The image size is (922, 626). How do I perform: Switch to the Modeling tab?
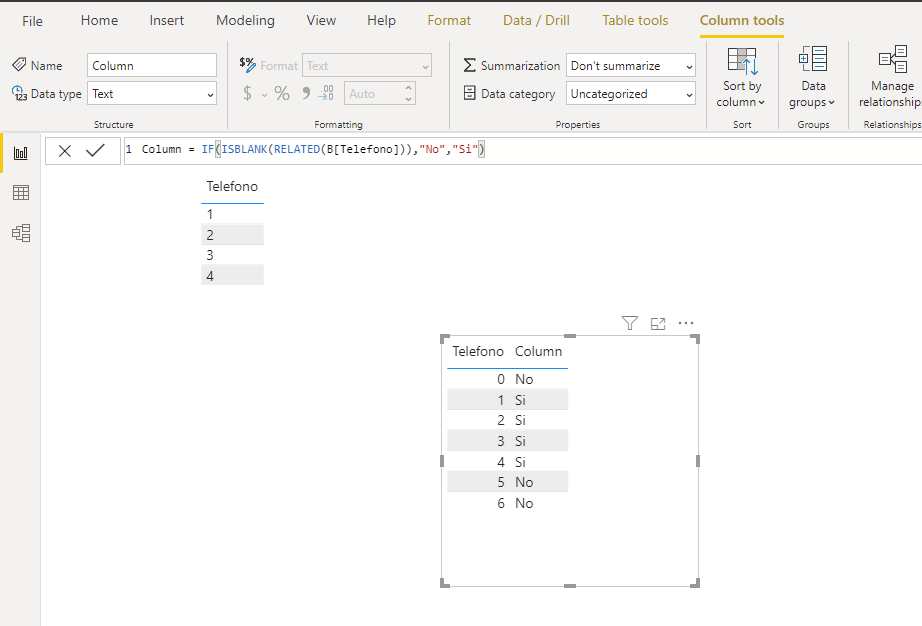point(245,21)
